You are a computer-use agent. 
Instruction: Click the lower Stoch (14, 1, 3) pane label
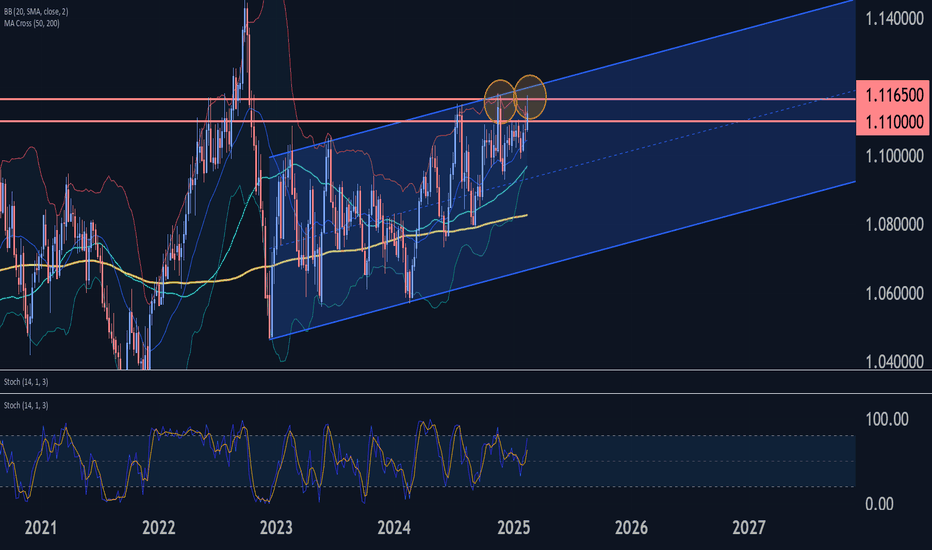(x=26, y=406)
